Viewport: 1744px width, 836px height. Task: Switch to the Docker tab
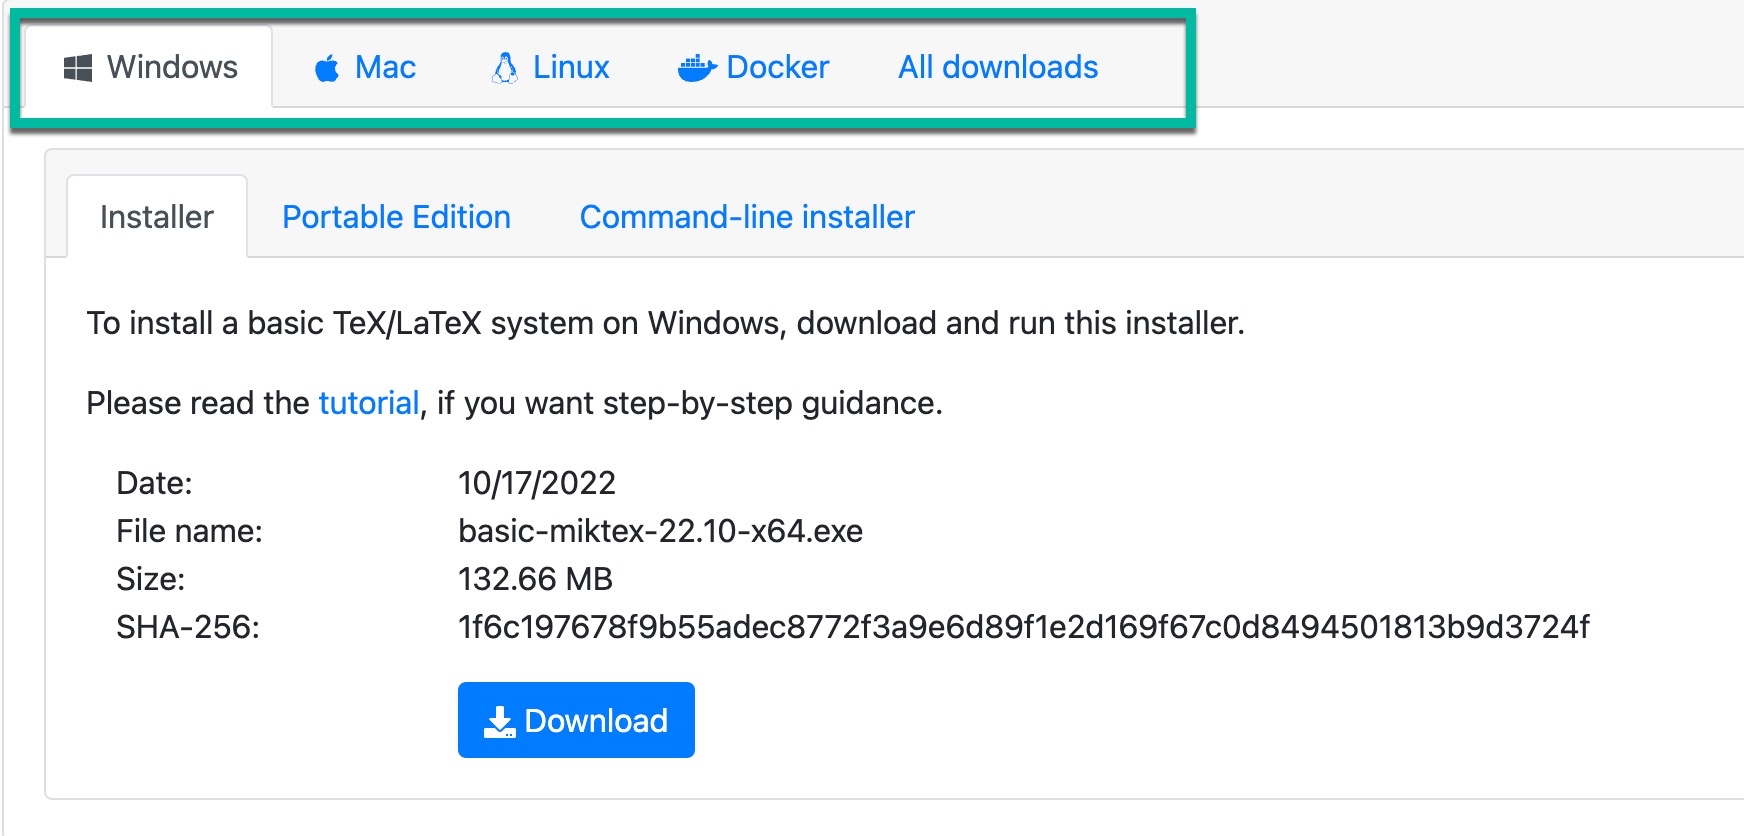[754, 68]
